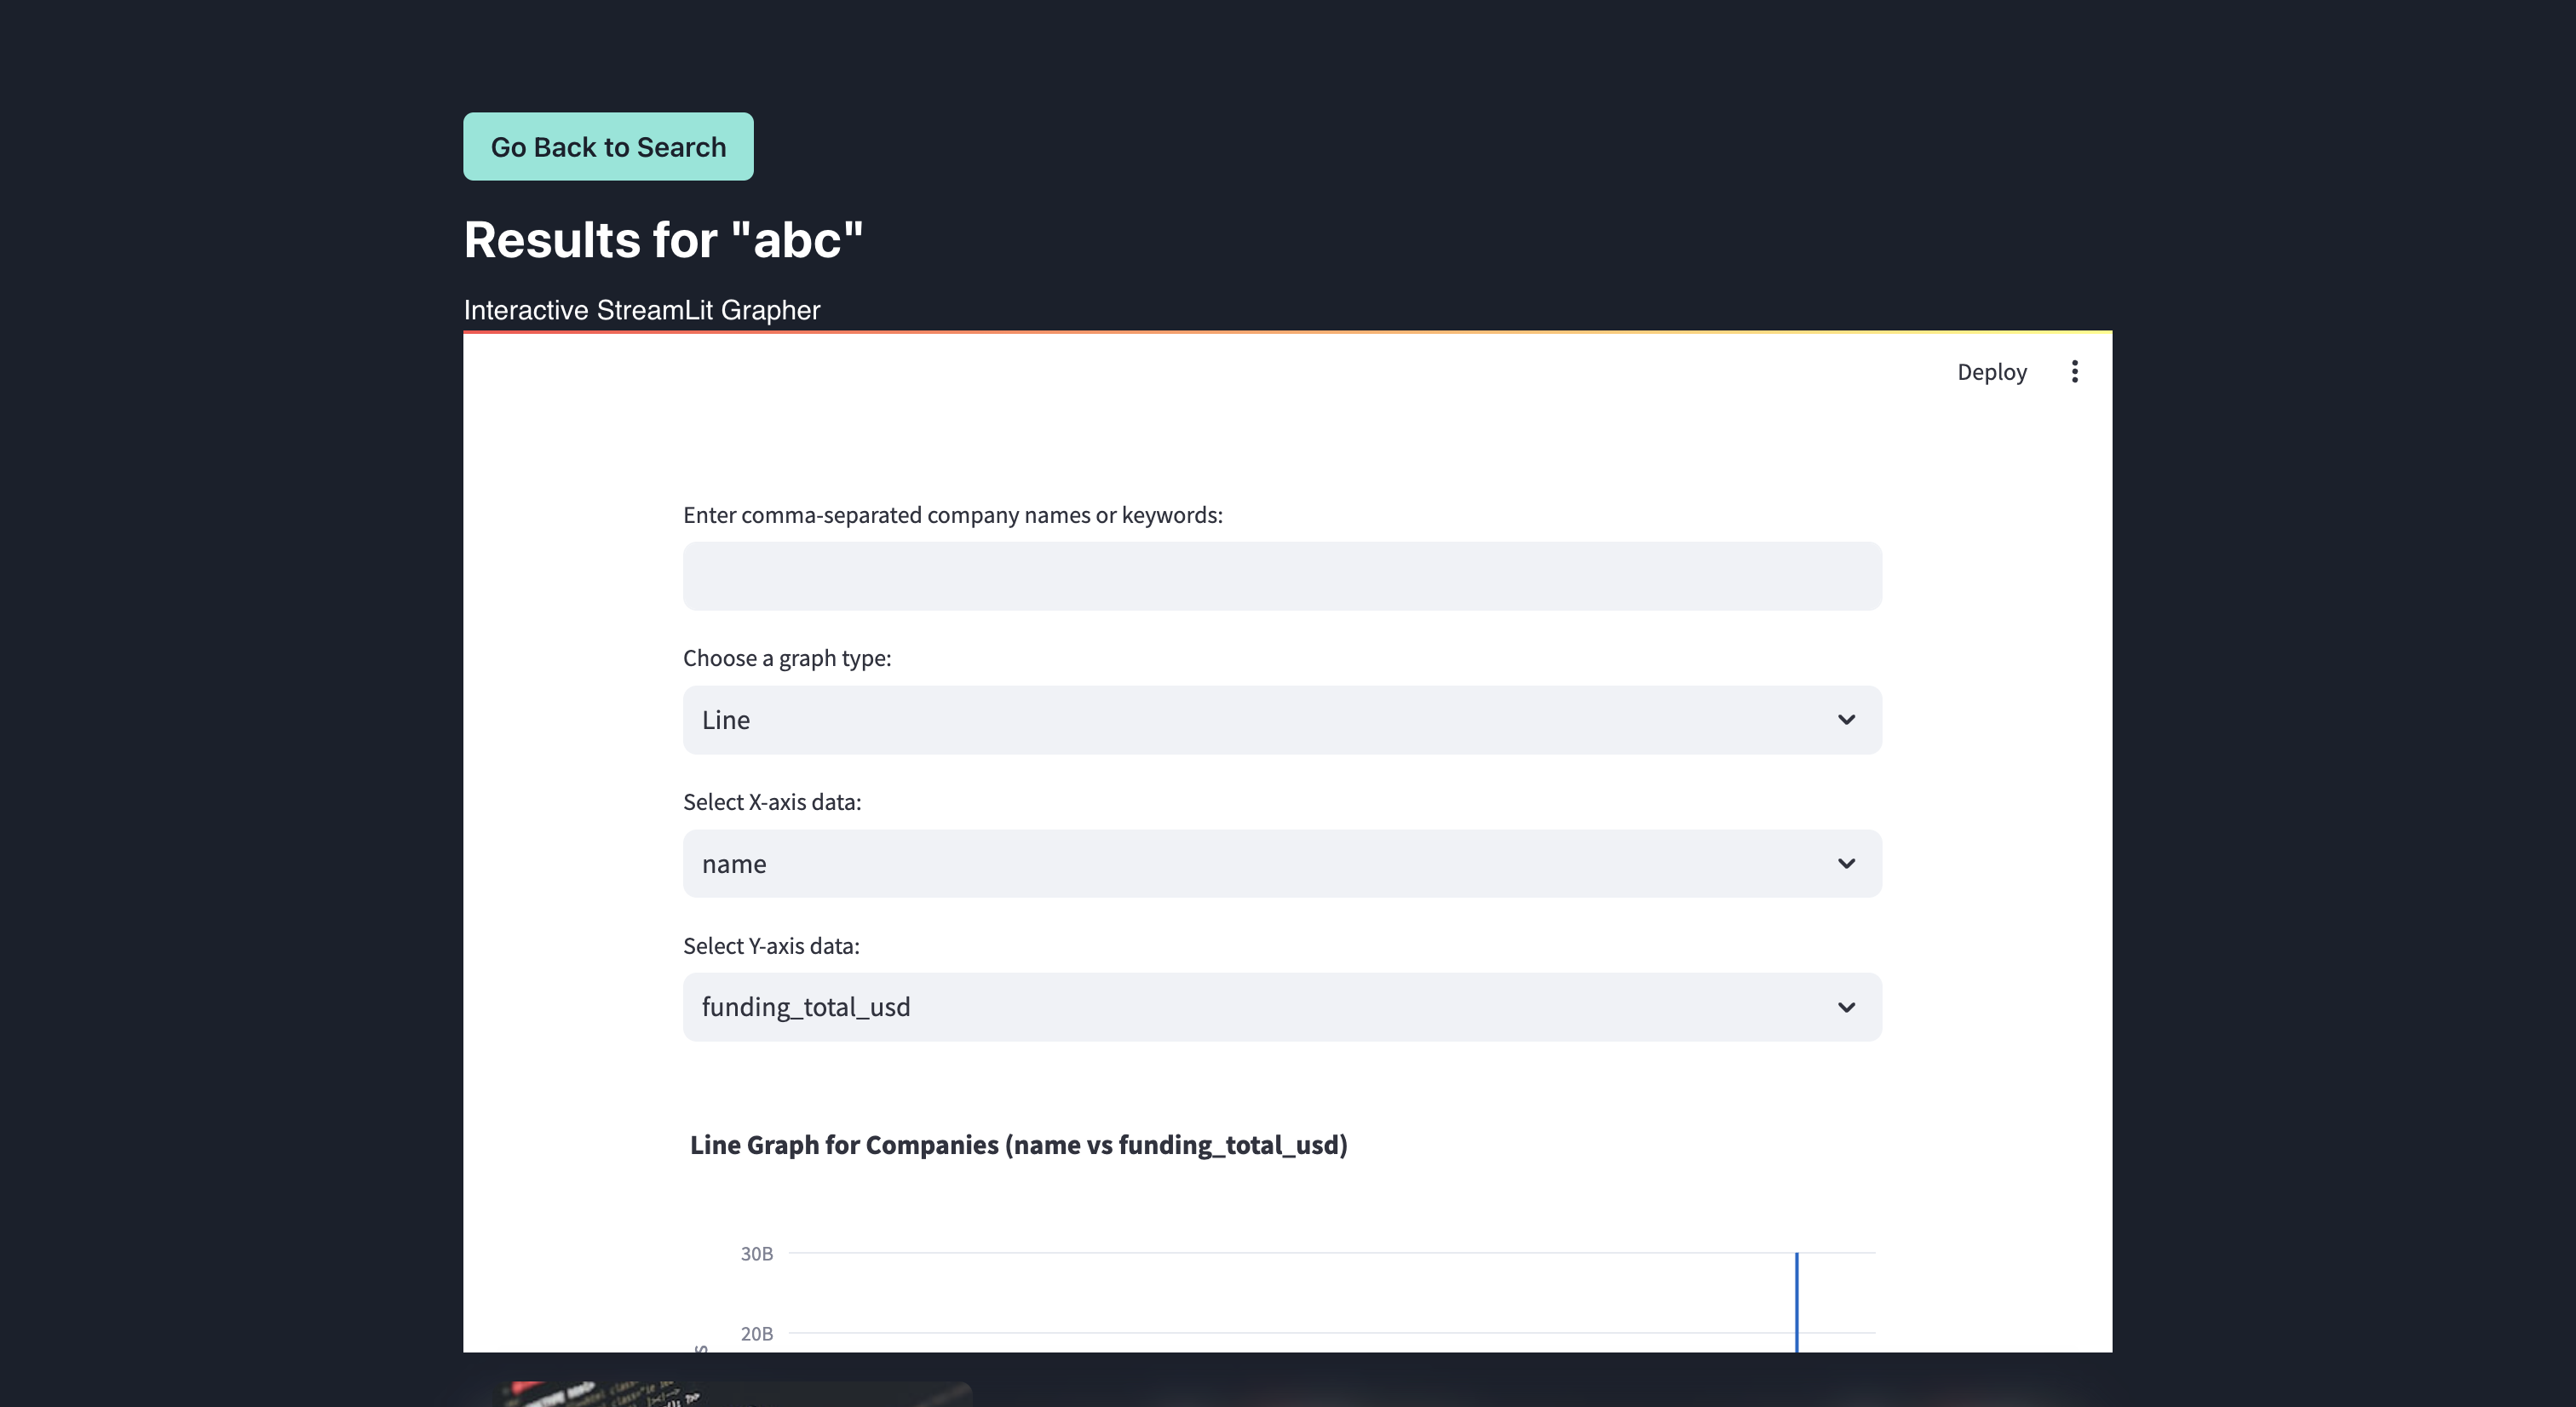This screenshot has width=2576, height=1407.
Task: Click the blue spike line in chart
Action: tap(1796, 1300)
